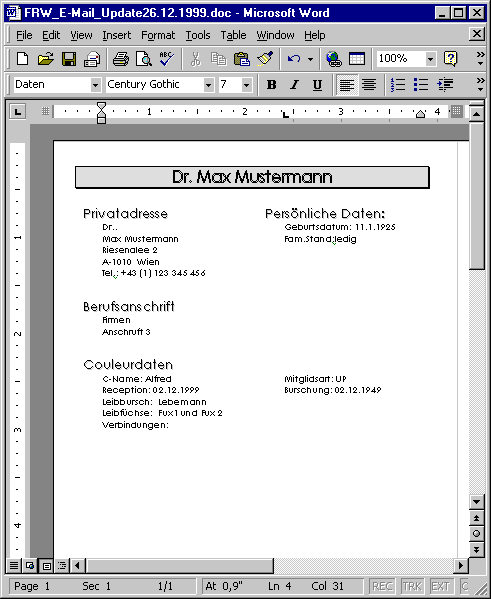Expand the Century Gothic font dropdown
Image resolution: width=491 pixels, height=599 pixels.
coord(208,85)
